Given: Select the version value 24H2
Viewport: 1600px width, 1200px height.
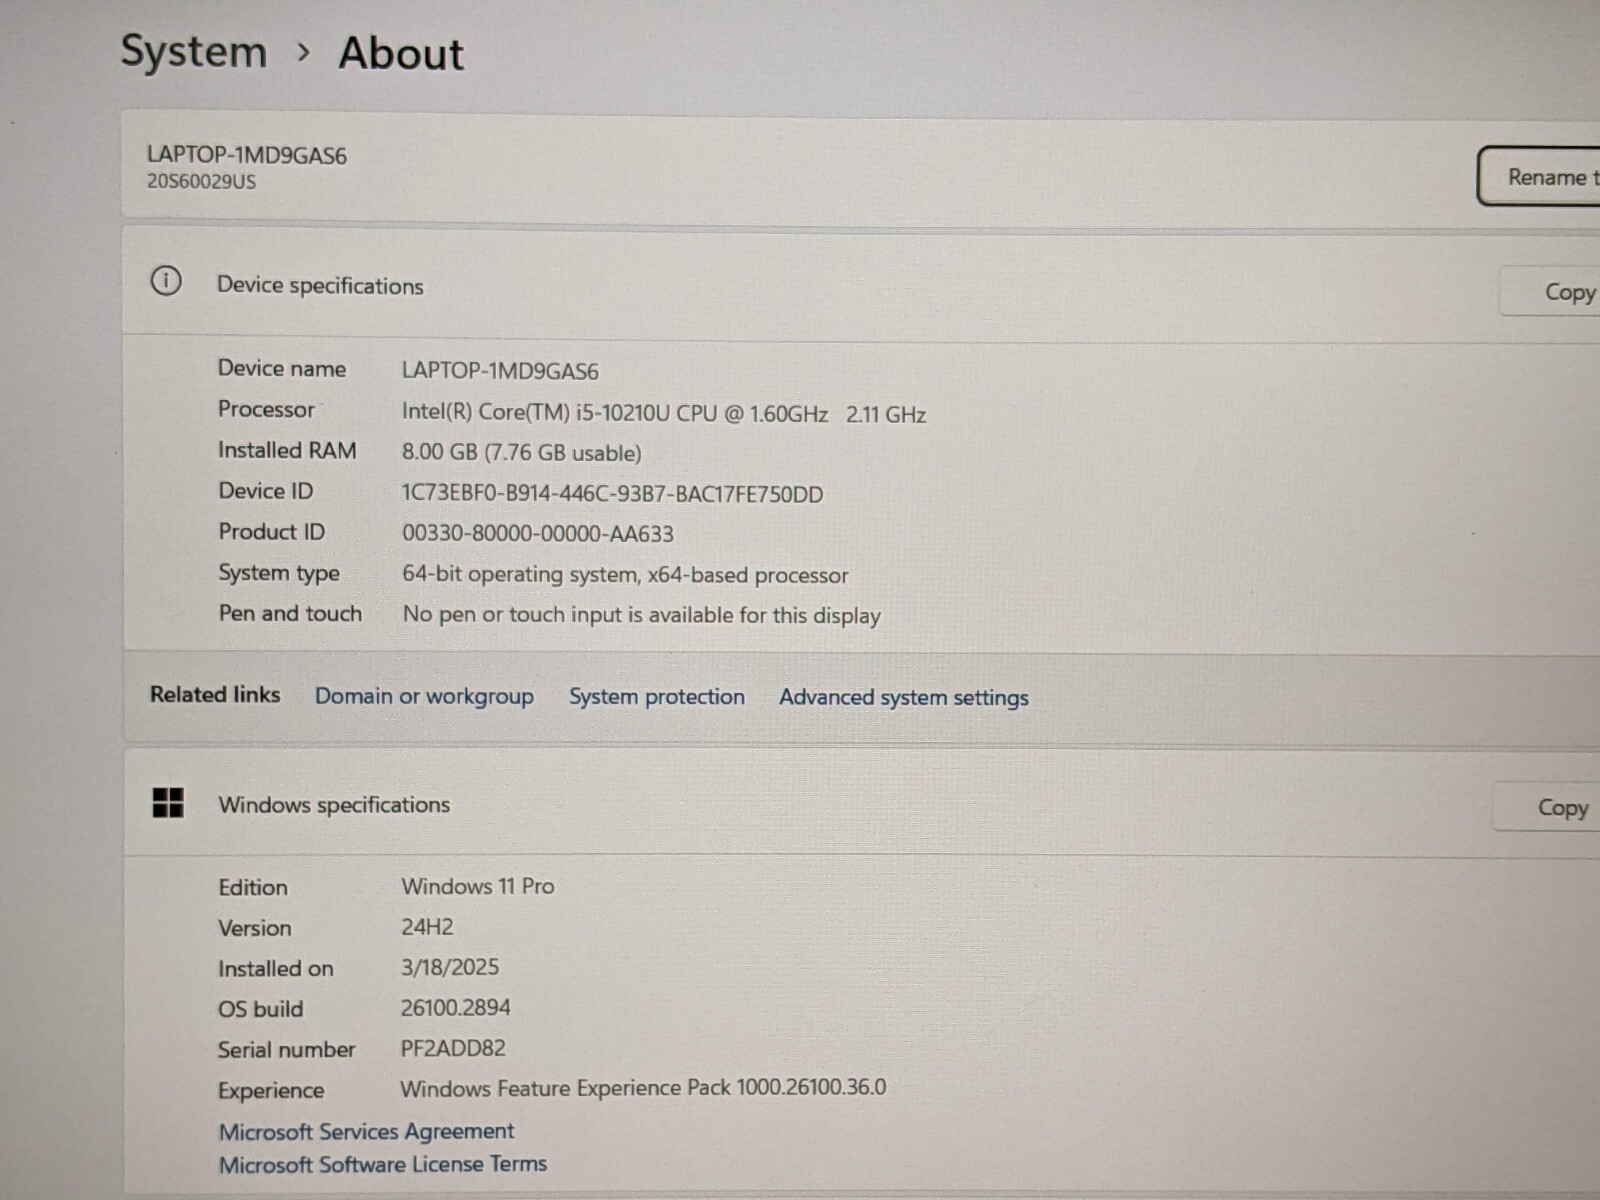Looking at the screenshot, I should 427,927.
